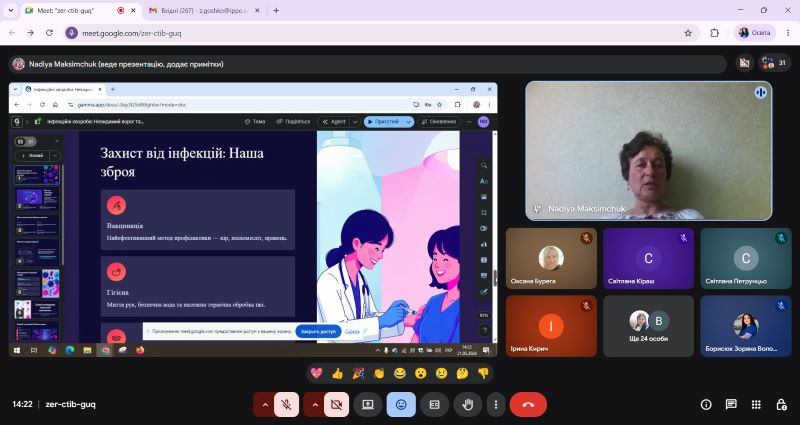
Task: Go back in browser history
Action: [12, 33]
